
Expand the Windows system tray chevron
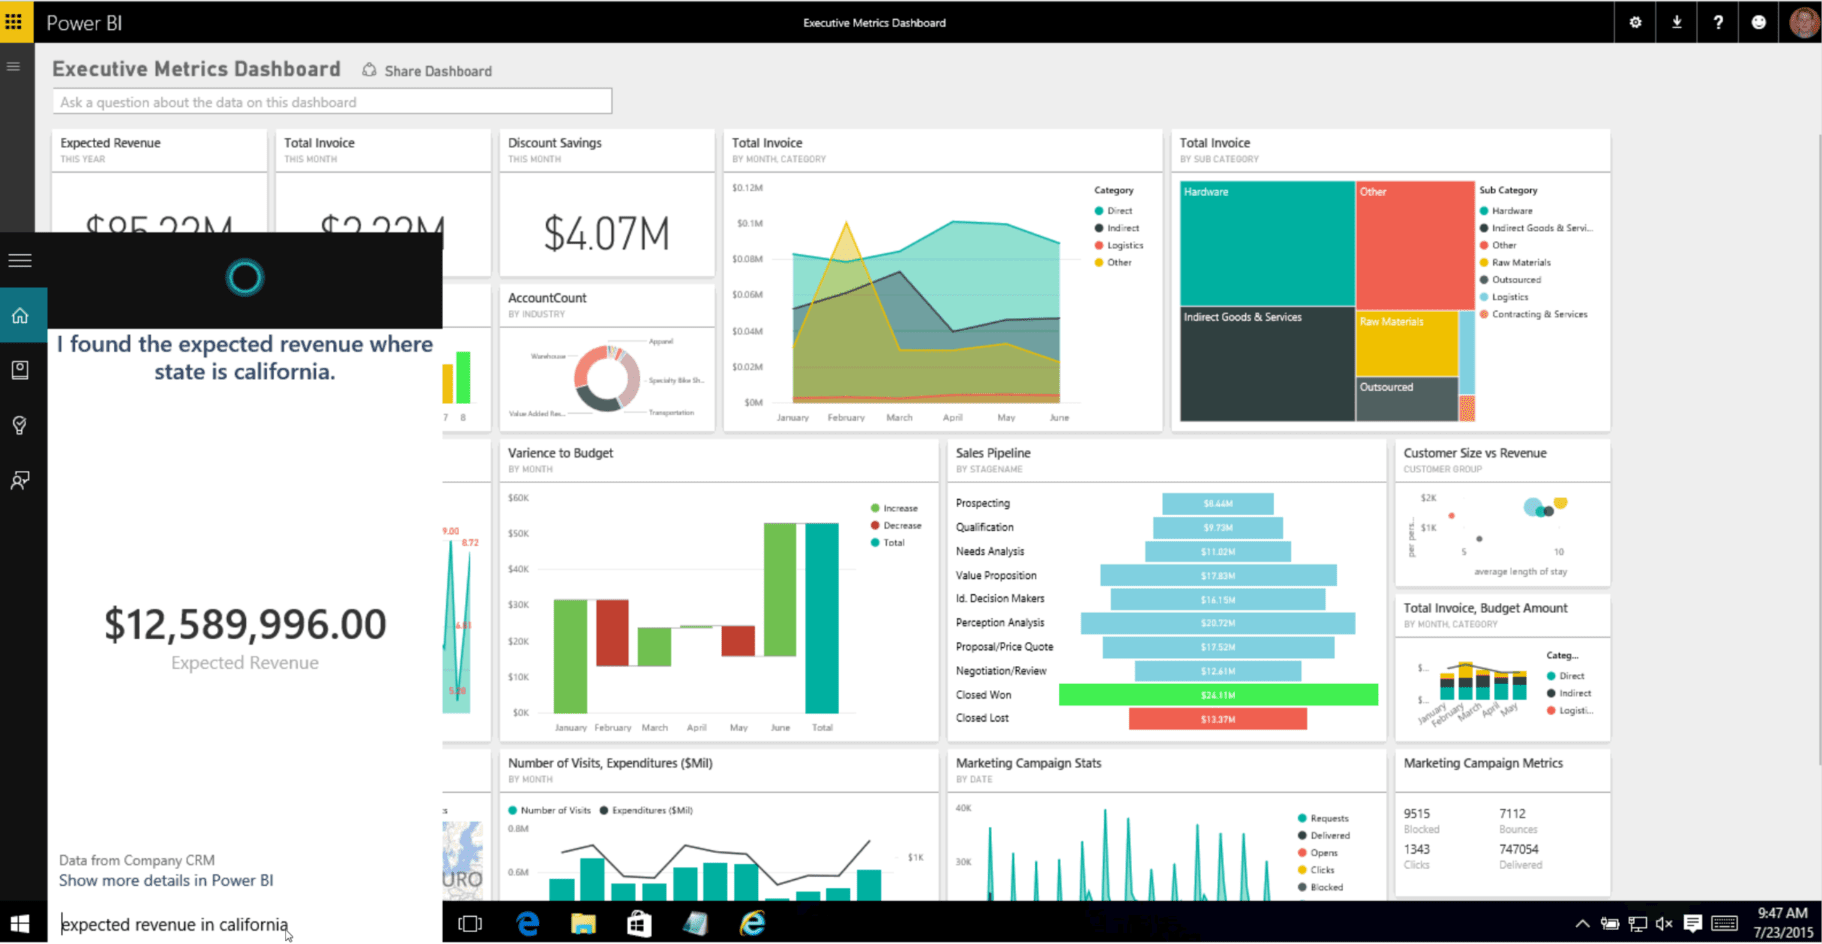click(1583, 924)
